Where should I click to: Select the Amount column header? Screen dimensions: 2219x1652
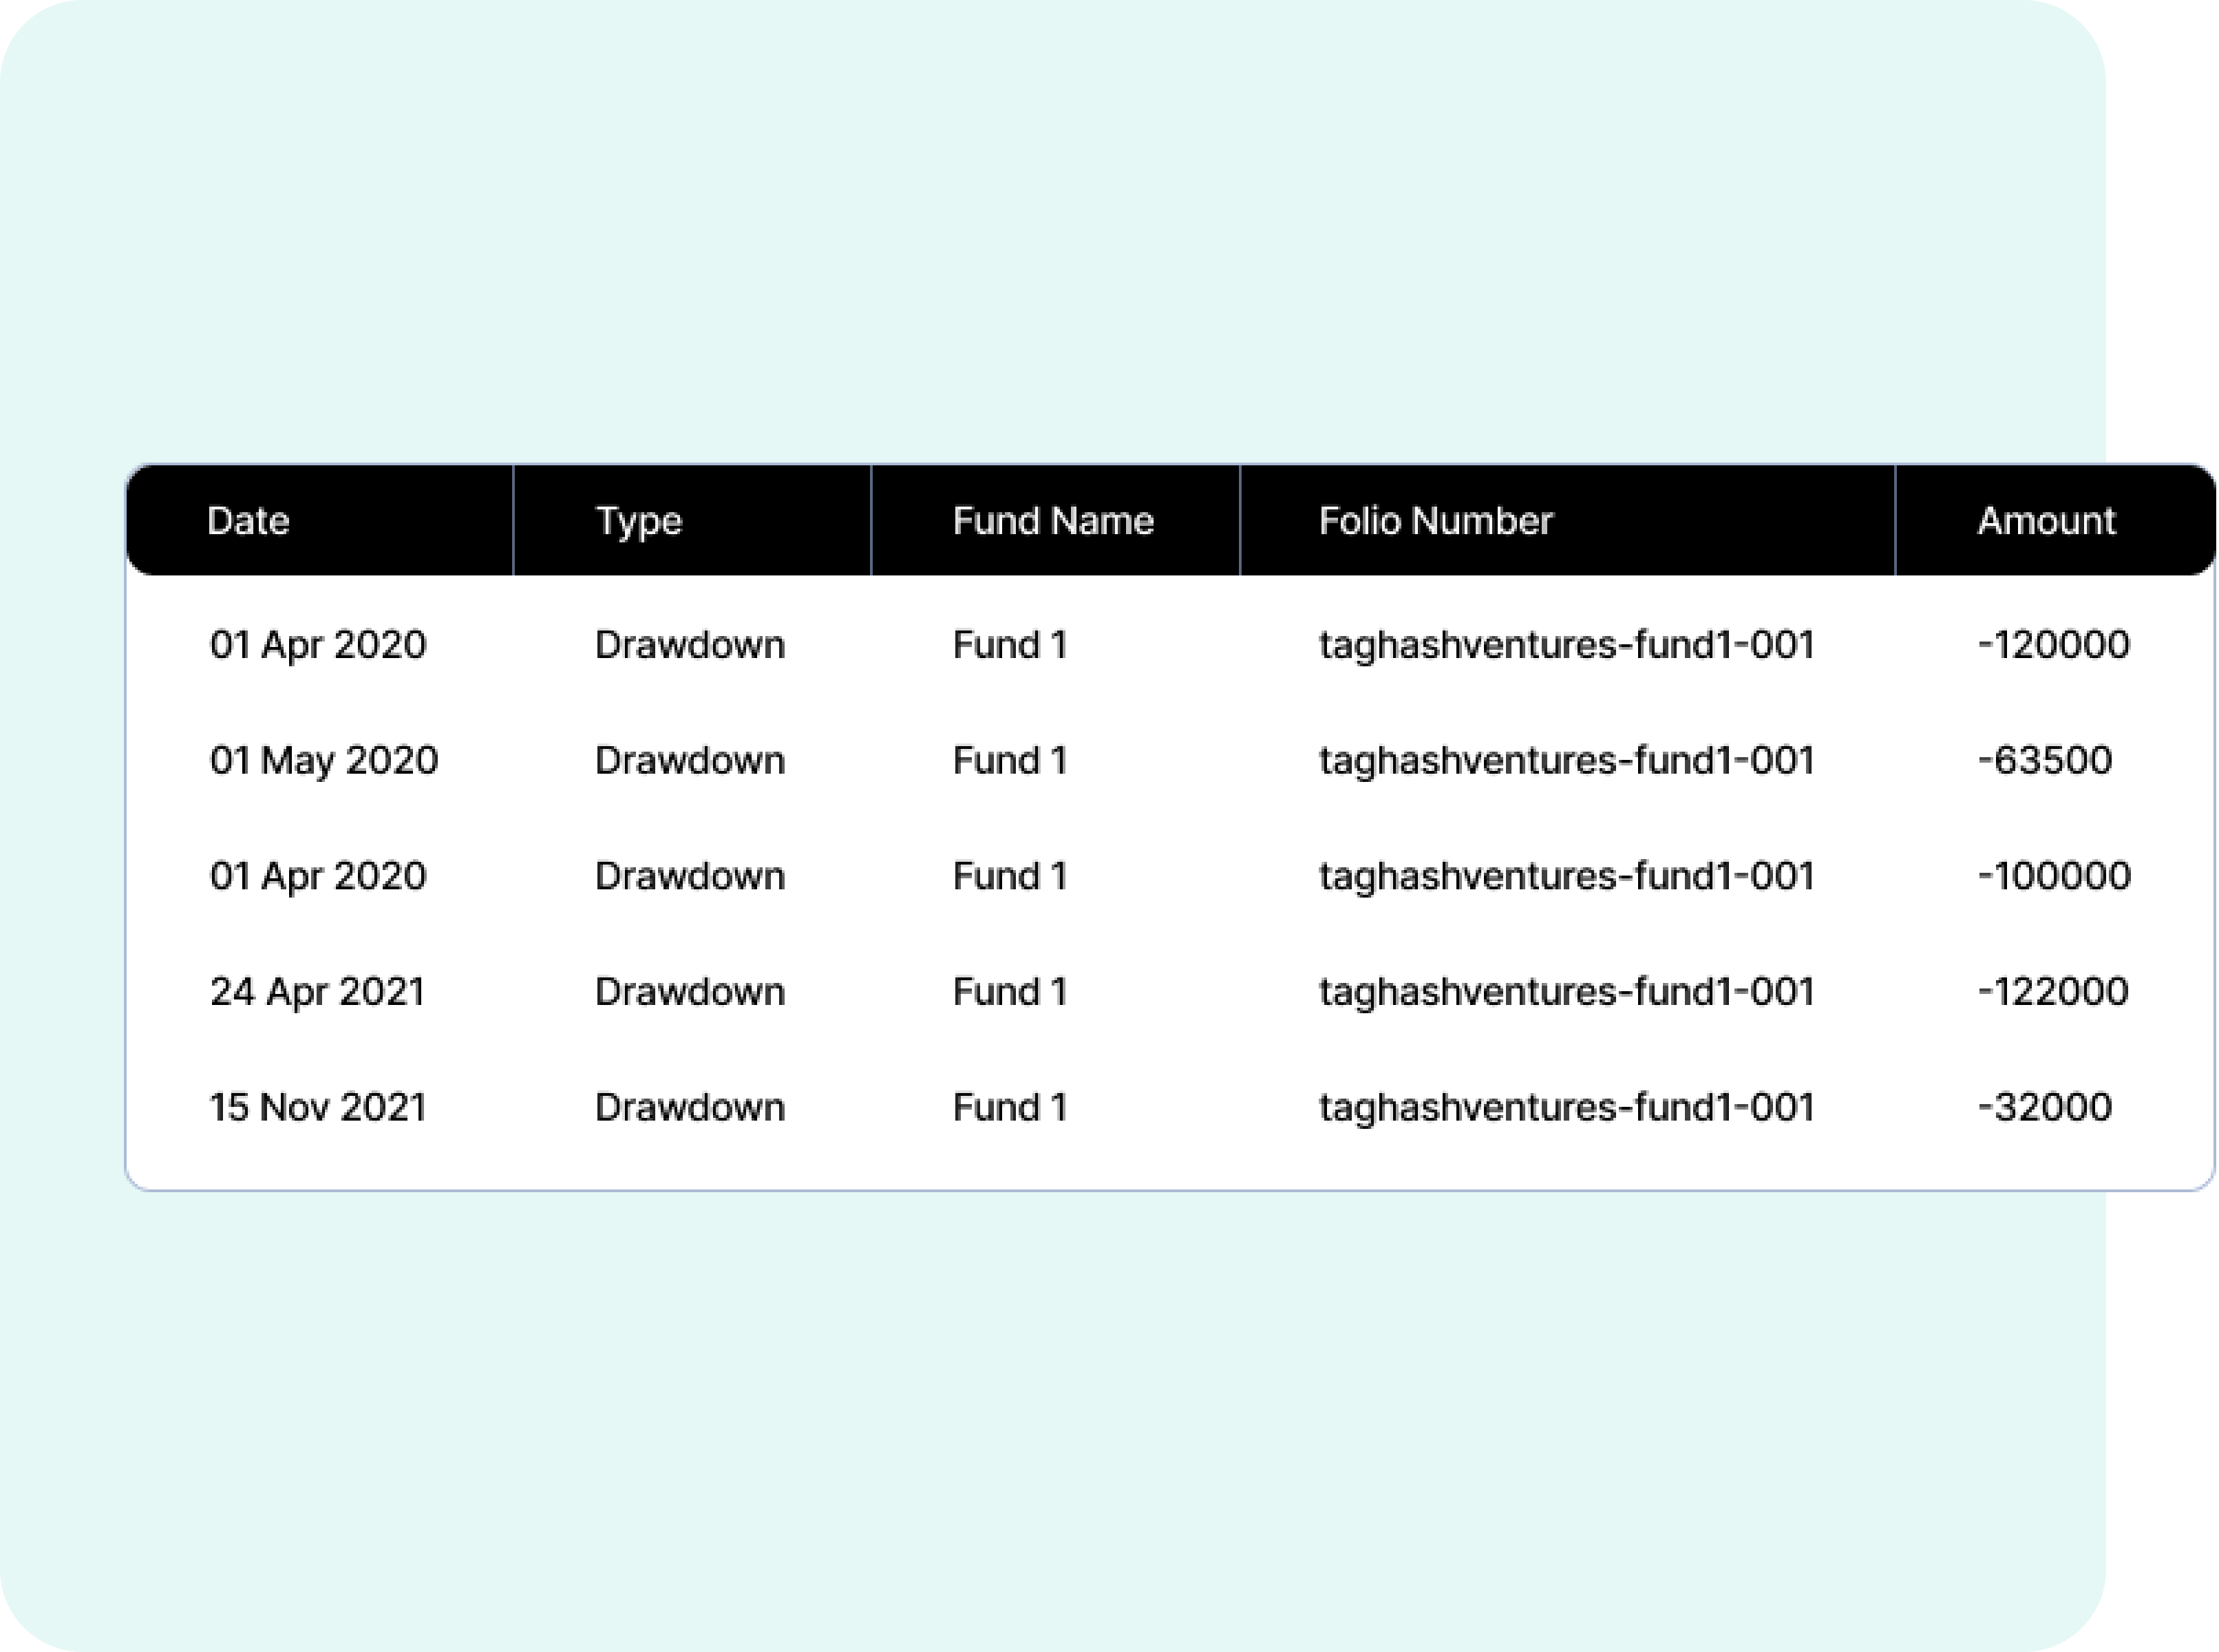pos(2046,521)
